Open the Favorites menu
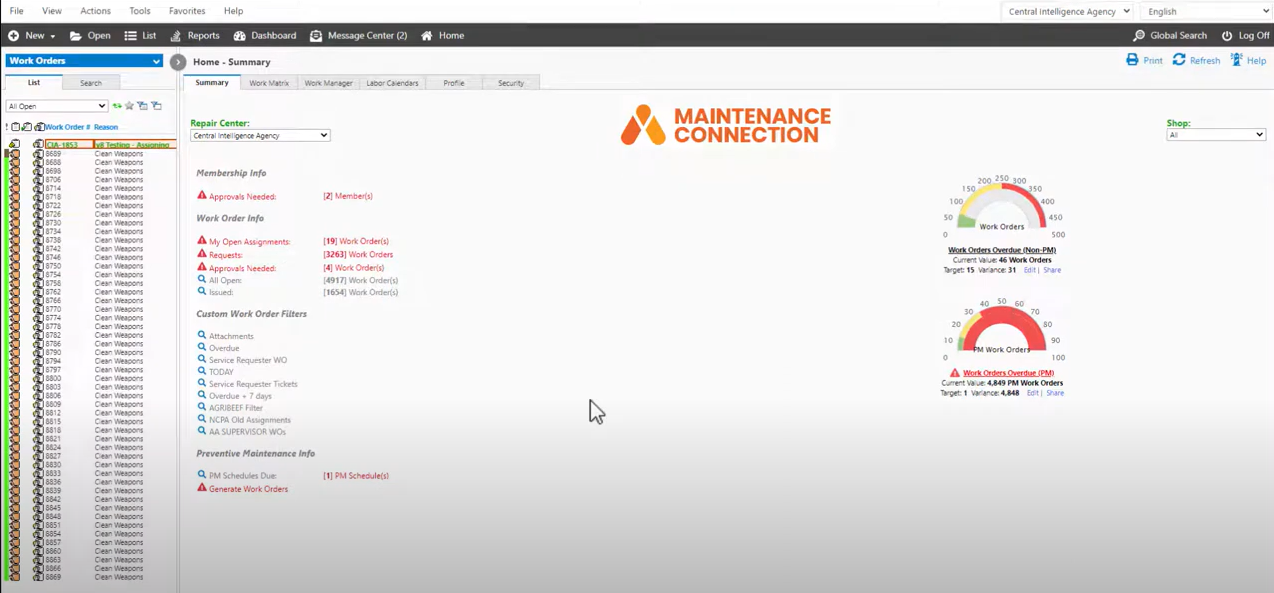The image size is (1274, 593). 187,11
